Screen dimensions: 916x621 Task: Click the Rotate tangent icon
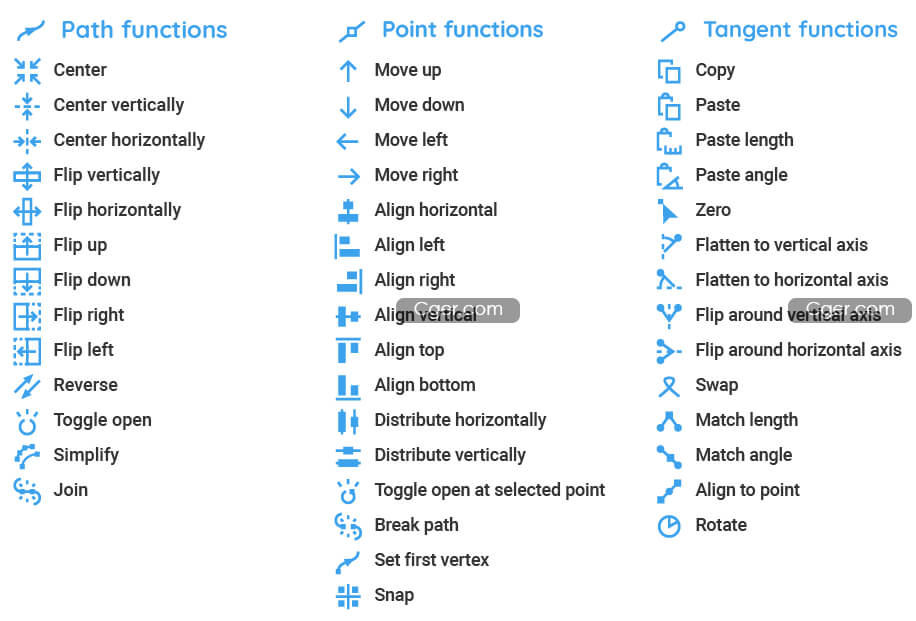pos(669,526)
